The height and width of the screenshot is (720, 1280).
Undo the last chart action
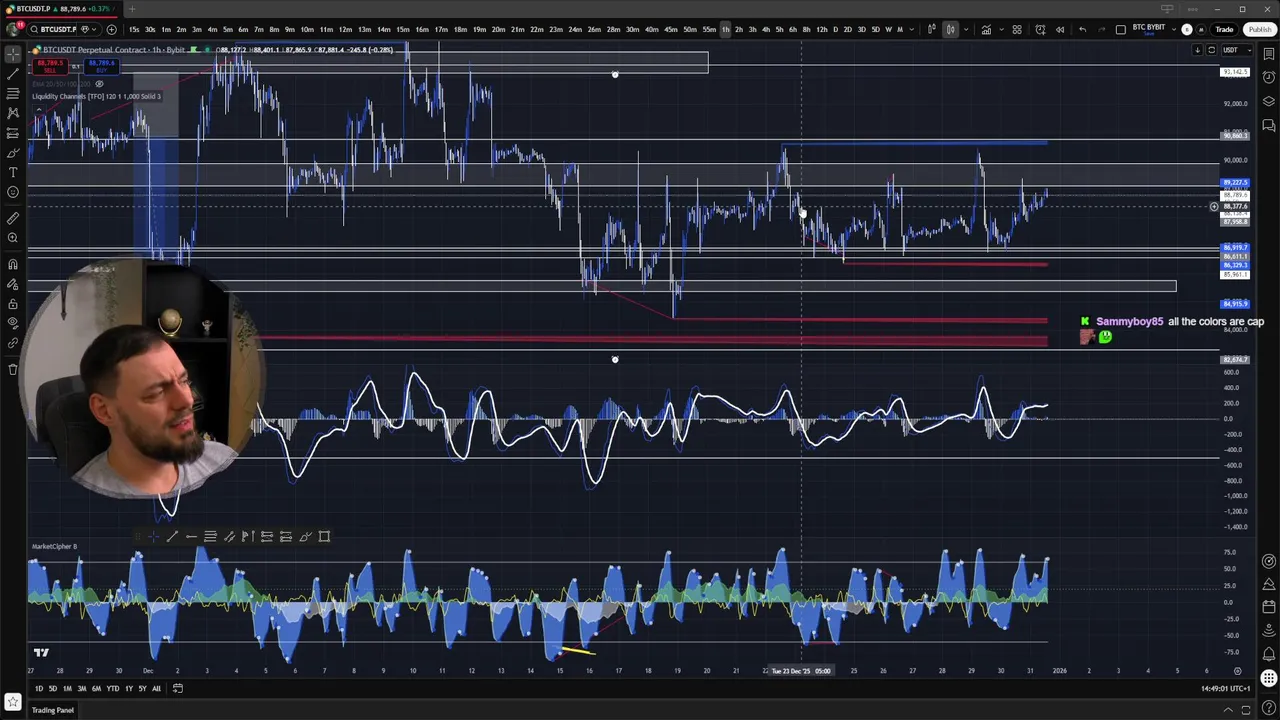click(x=1083, y=29)
